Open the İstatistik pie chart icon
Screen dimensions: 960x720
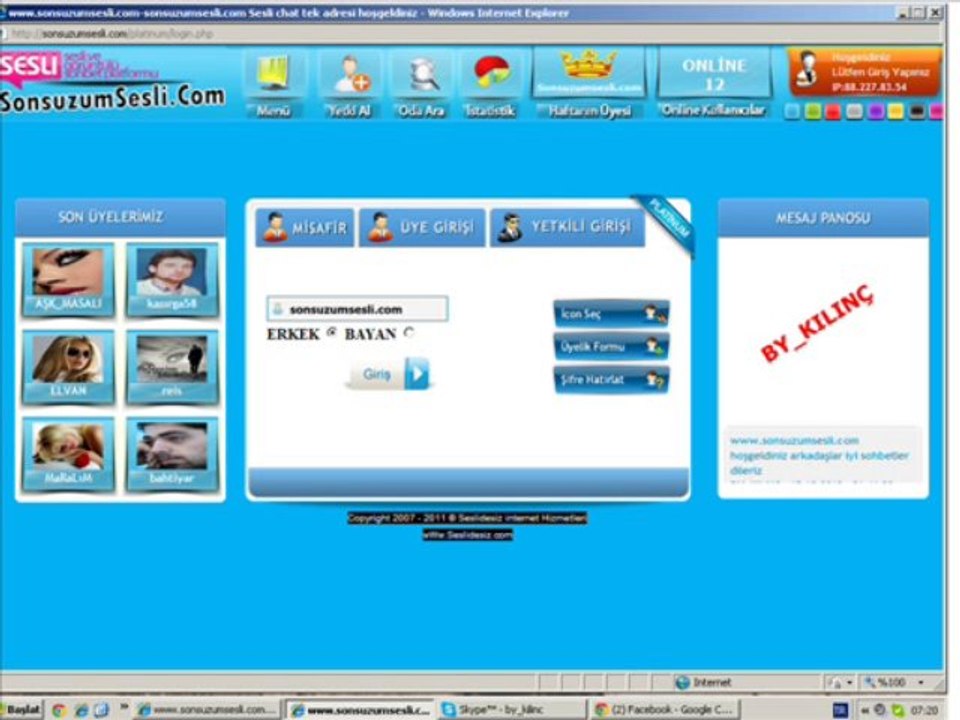coord(490,73)
